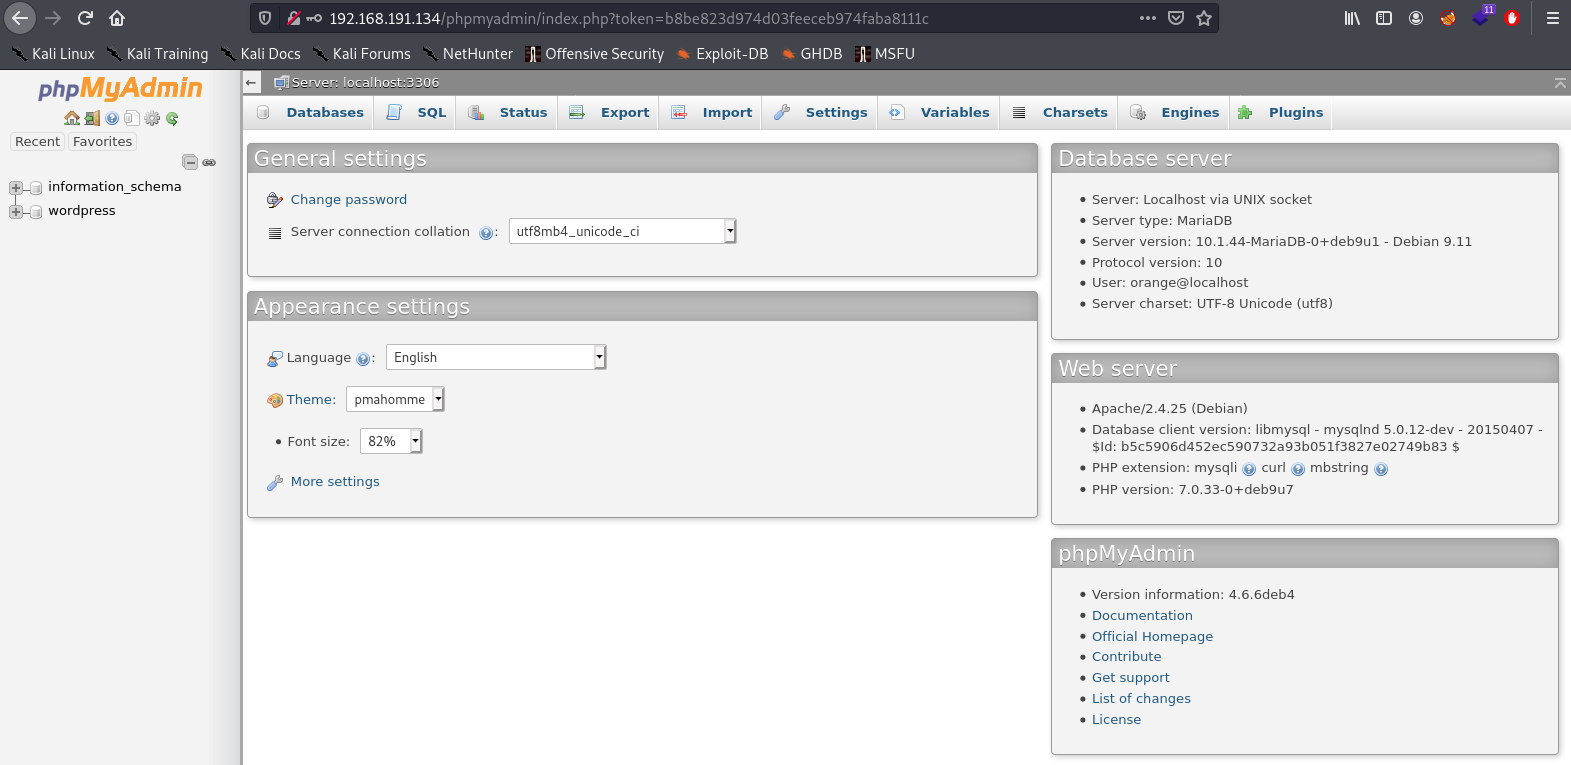The height and width of the screenshot is (765, 1571).
Task: Toggle the Firefox sidebar view icon
Action: pos(1384,18)
